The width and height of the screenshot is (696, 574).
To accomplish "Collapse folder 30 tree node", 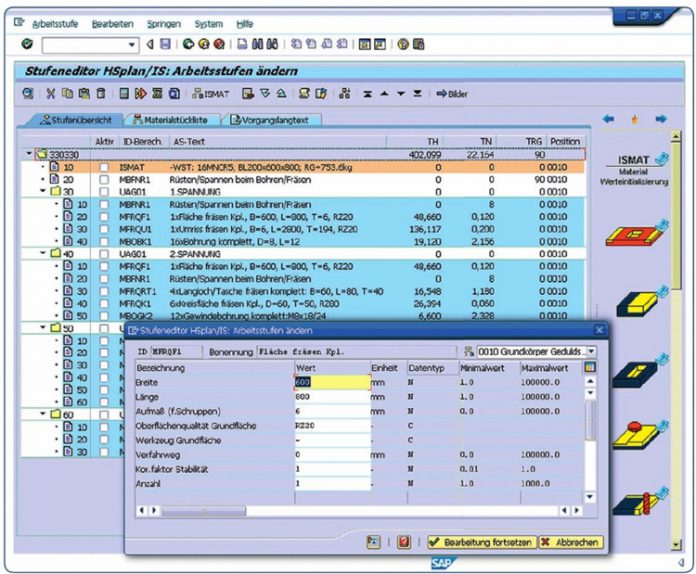I will 43,191.
